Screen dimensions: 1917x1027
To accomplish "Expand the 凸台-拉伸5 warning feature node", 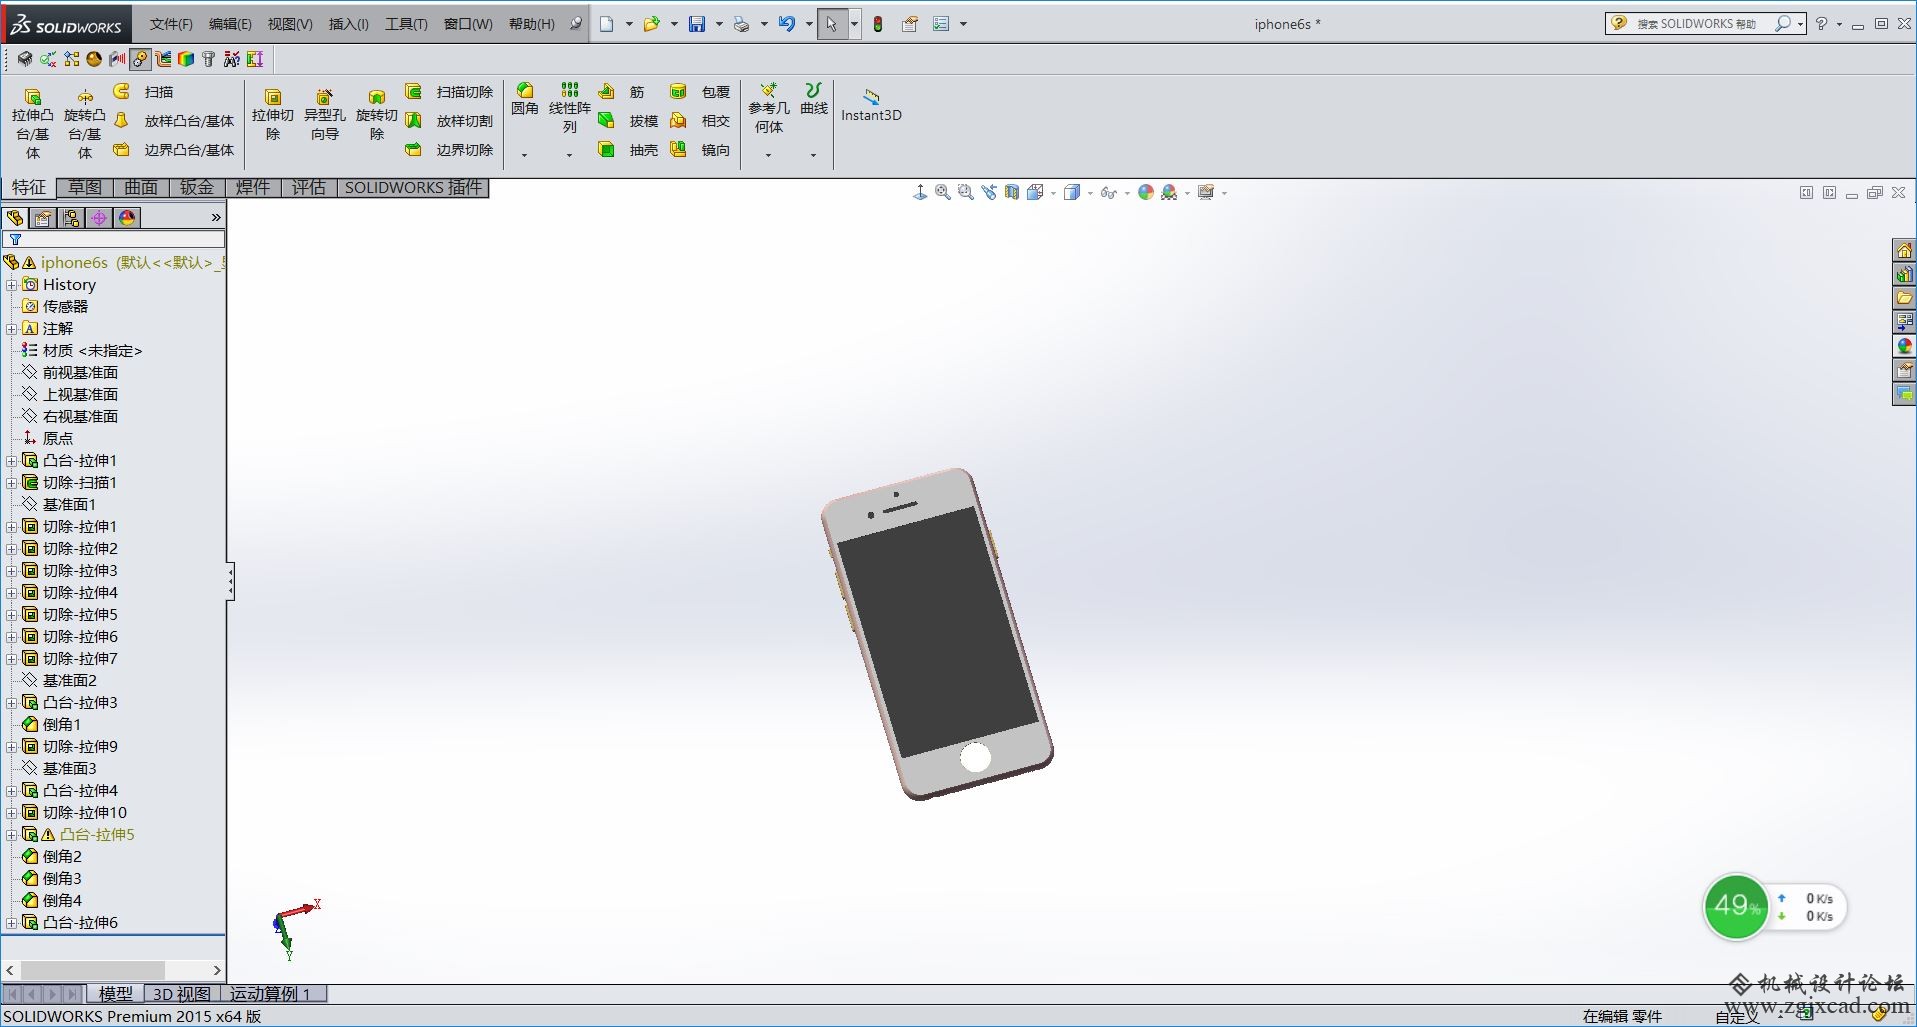I will (12, 835).
